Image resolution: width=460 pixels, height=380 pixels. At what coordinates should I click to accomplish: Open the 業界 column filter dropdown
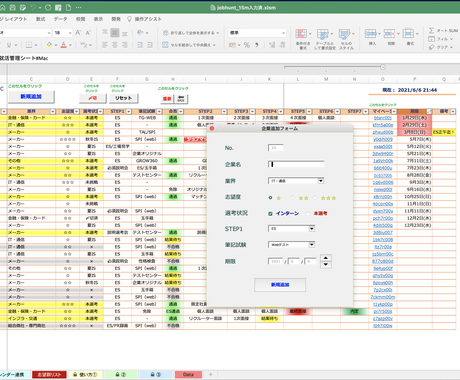coord(52,111)
